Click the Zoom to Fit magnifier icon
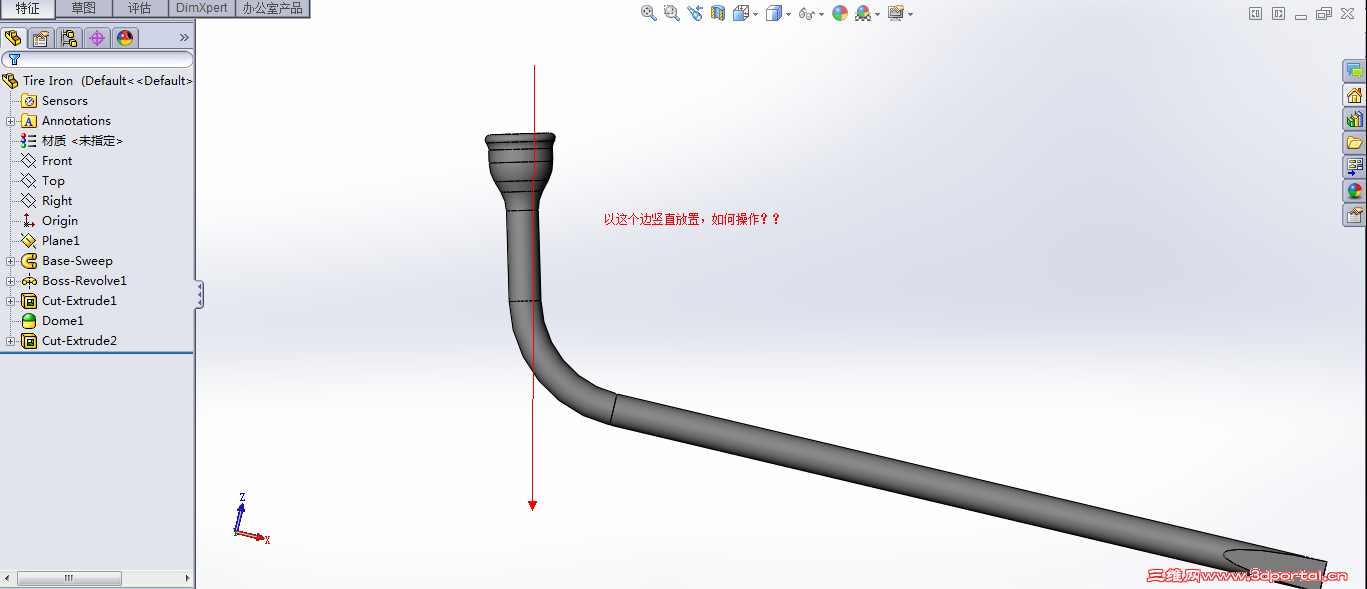 click(648, 13)
